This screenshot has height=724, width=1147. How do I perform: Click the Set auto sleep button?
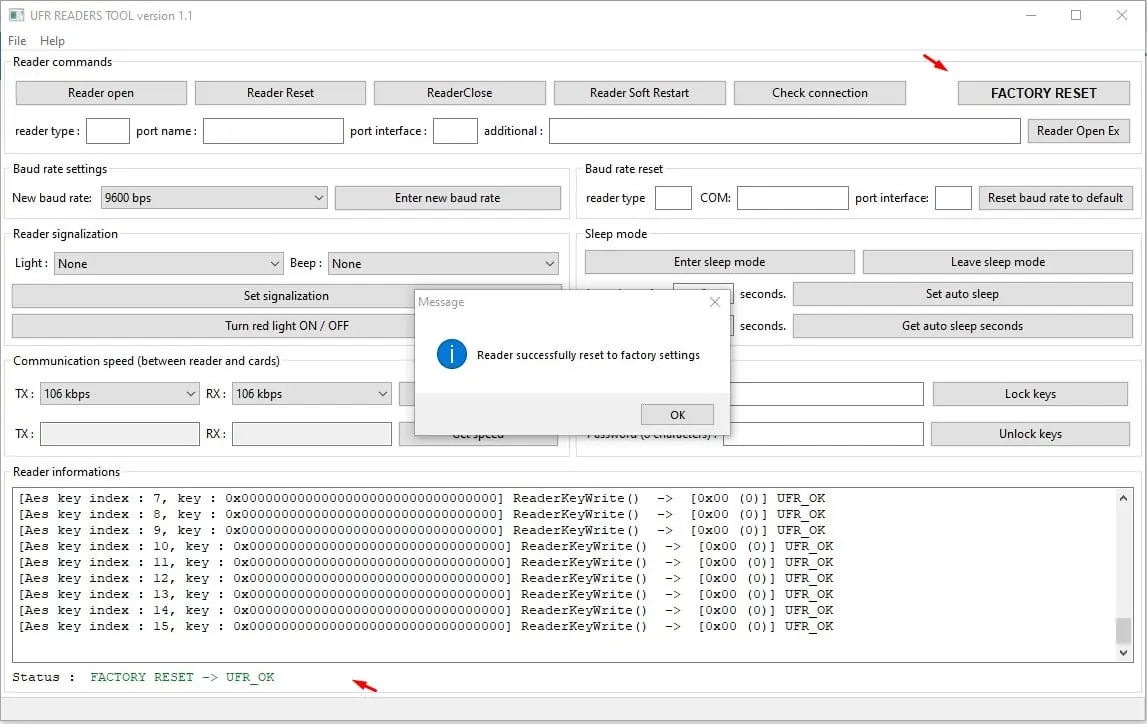[963, 294]
